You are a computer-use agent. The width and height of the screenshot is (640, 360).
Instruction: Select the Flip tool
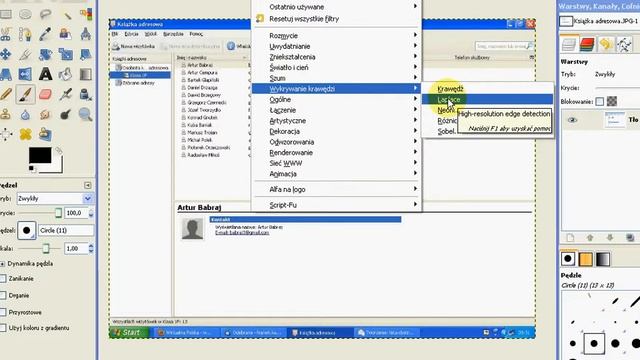tap(25, 74)
